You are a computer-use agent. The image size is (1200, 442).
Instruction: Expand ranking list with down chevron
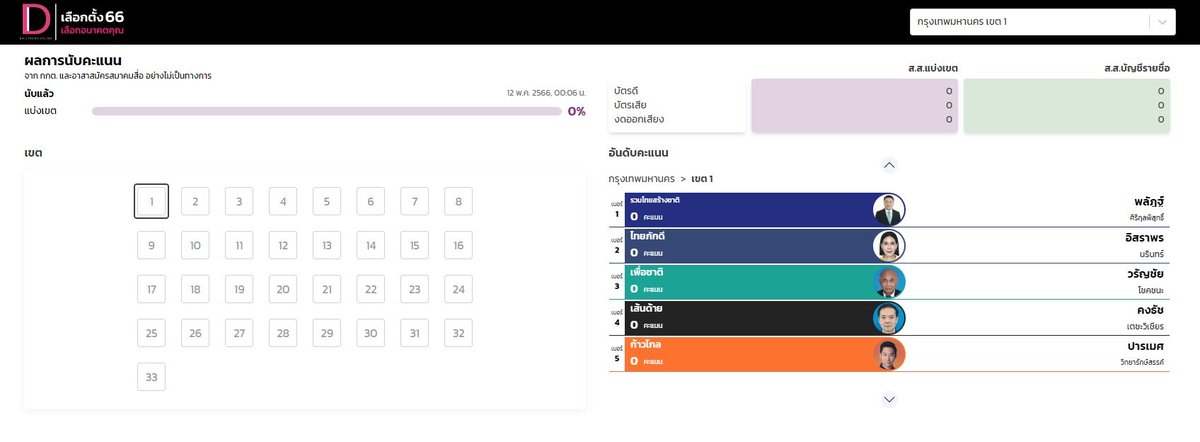[x=889, y=399]
